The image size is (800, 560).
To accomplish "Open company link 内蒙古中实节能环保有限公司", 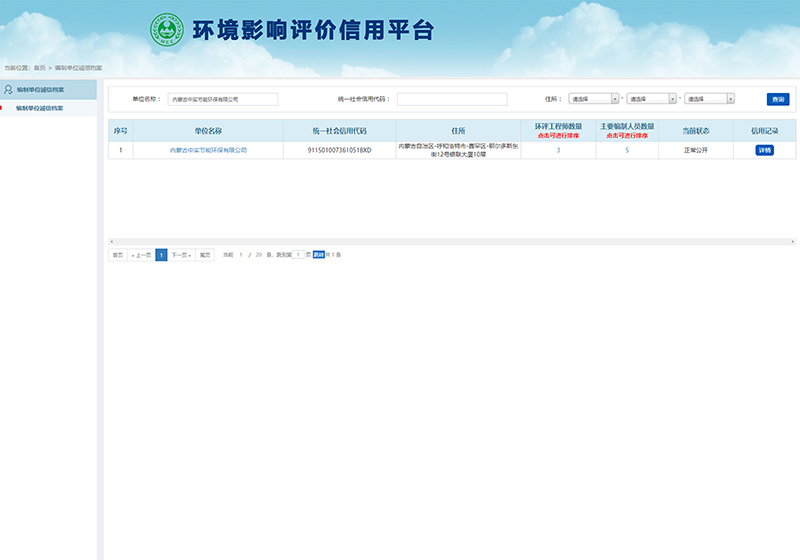I will [x=208, y=150].
